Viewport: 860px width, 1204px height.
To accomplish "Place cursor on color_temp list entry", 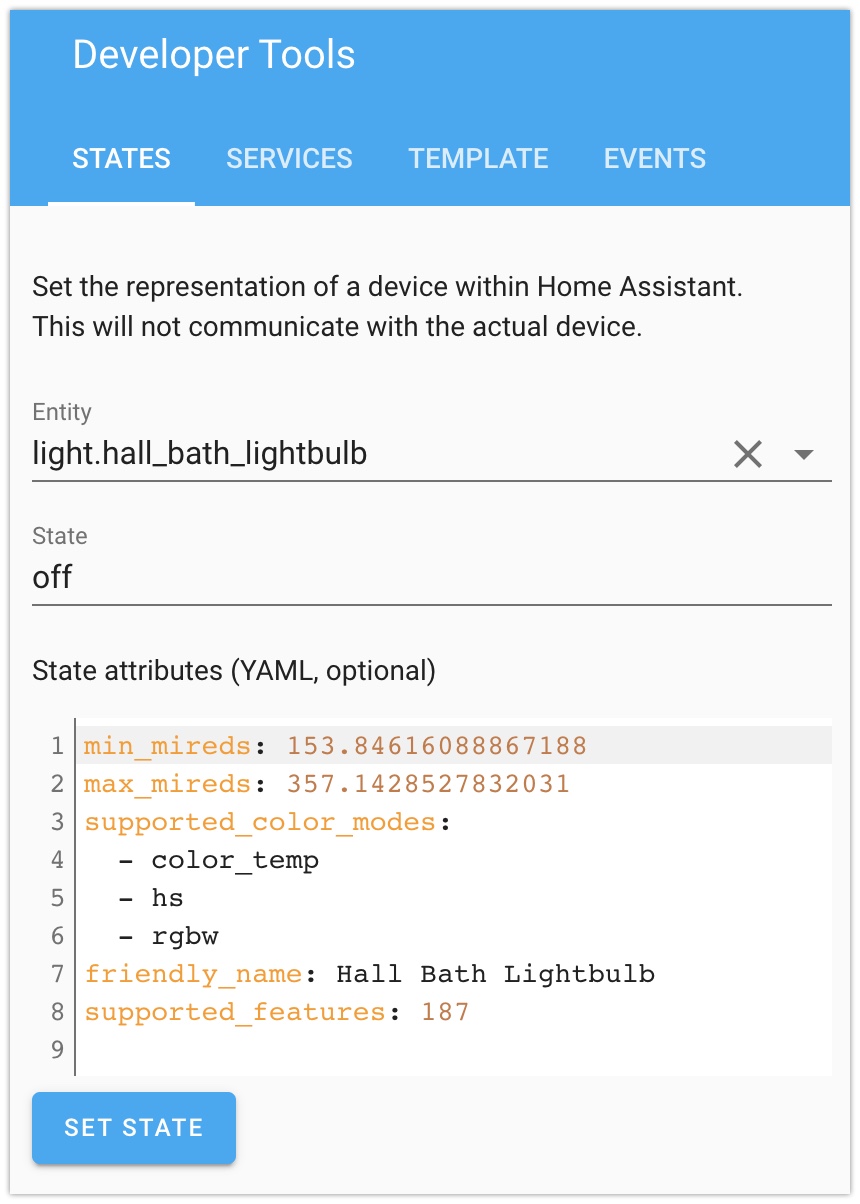I will (235, 860).
